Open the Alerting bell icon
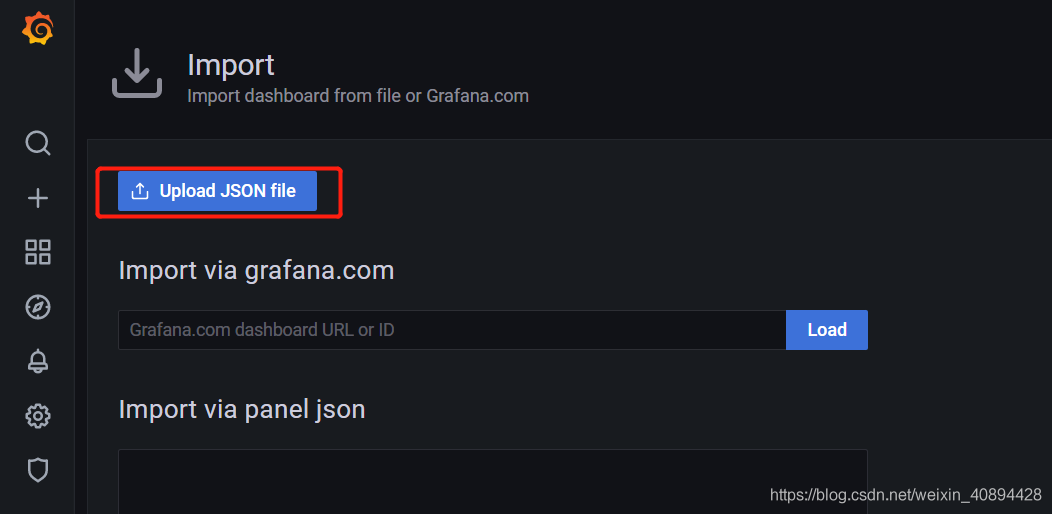Screen dimensions: 1052x514 (38, 361)
